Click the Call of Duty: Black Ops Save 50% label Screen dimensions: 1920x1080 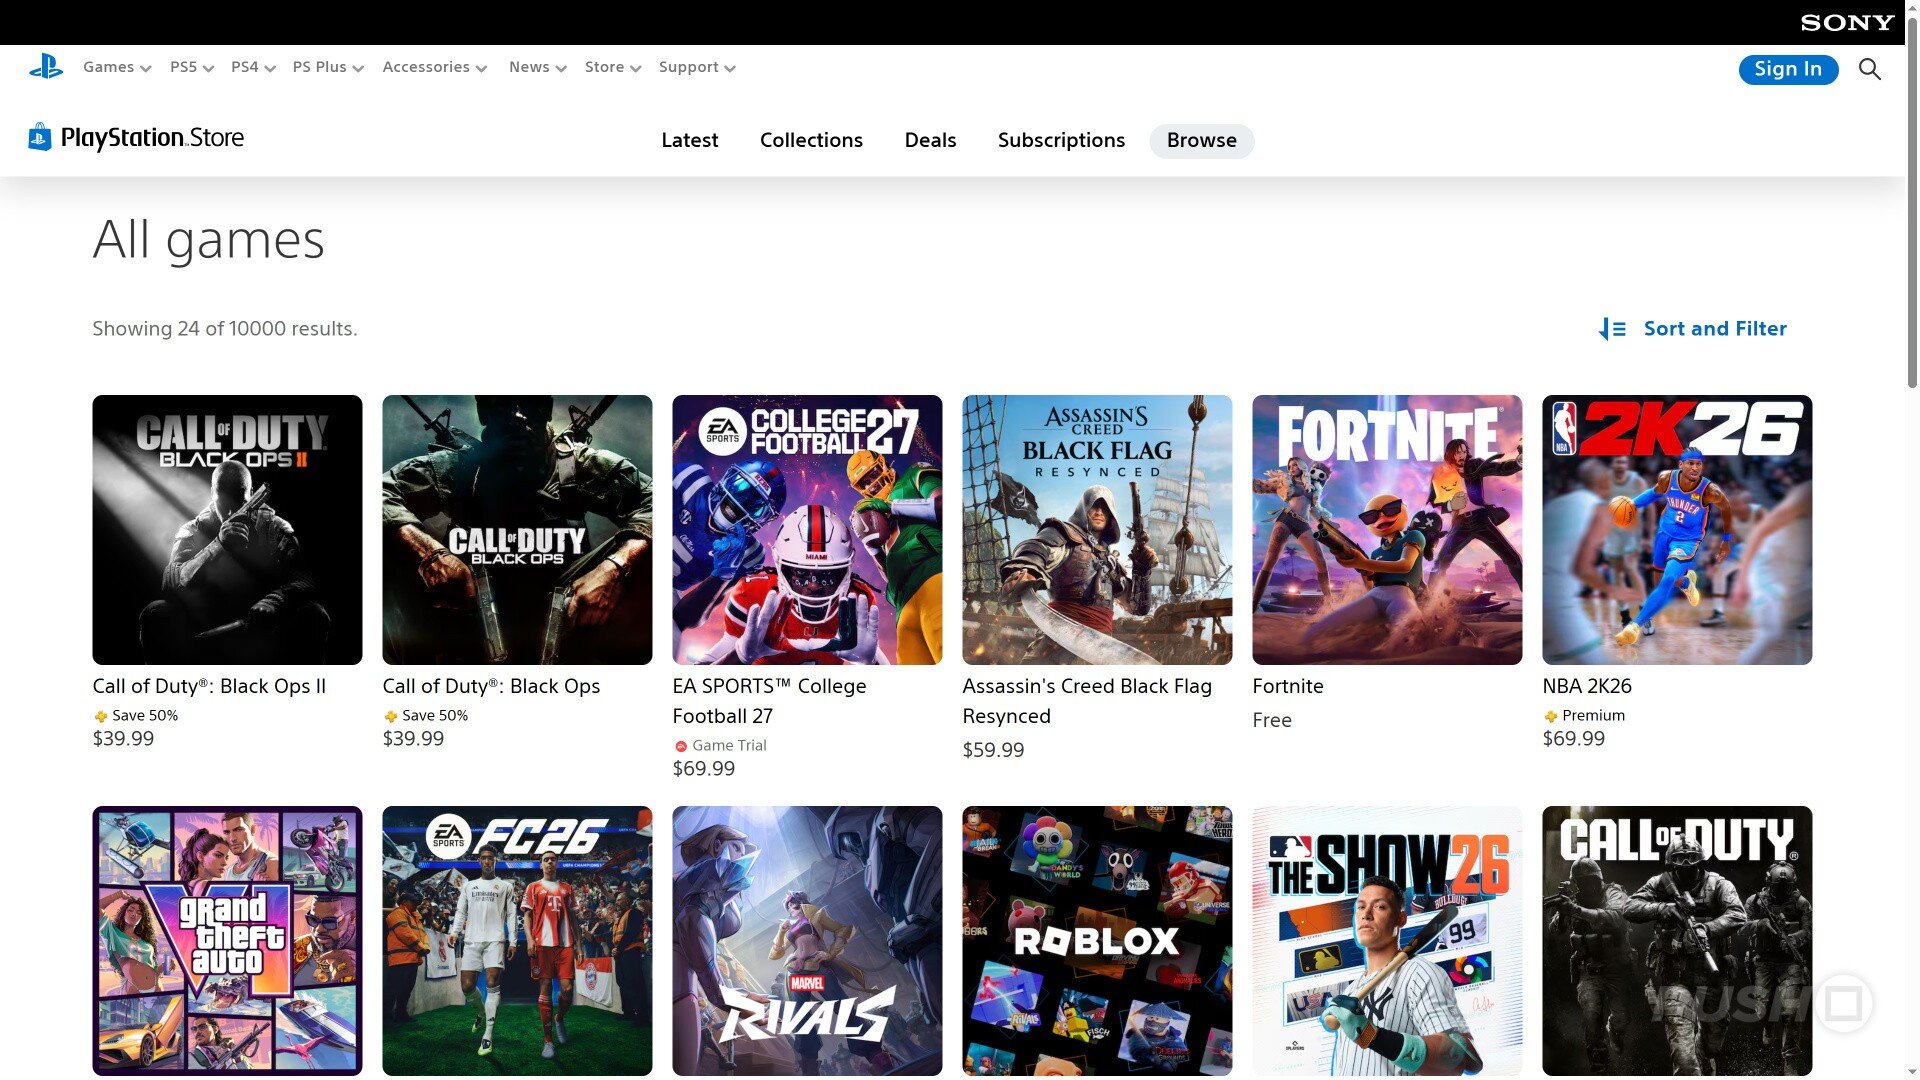click(x=435, y=715)
